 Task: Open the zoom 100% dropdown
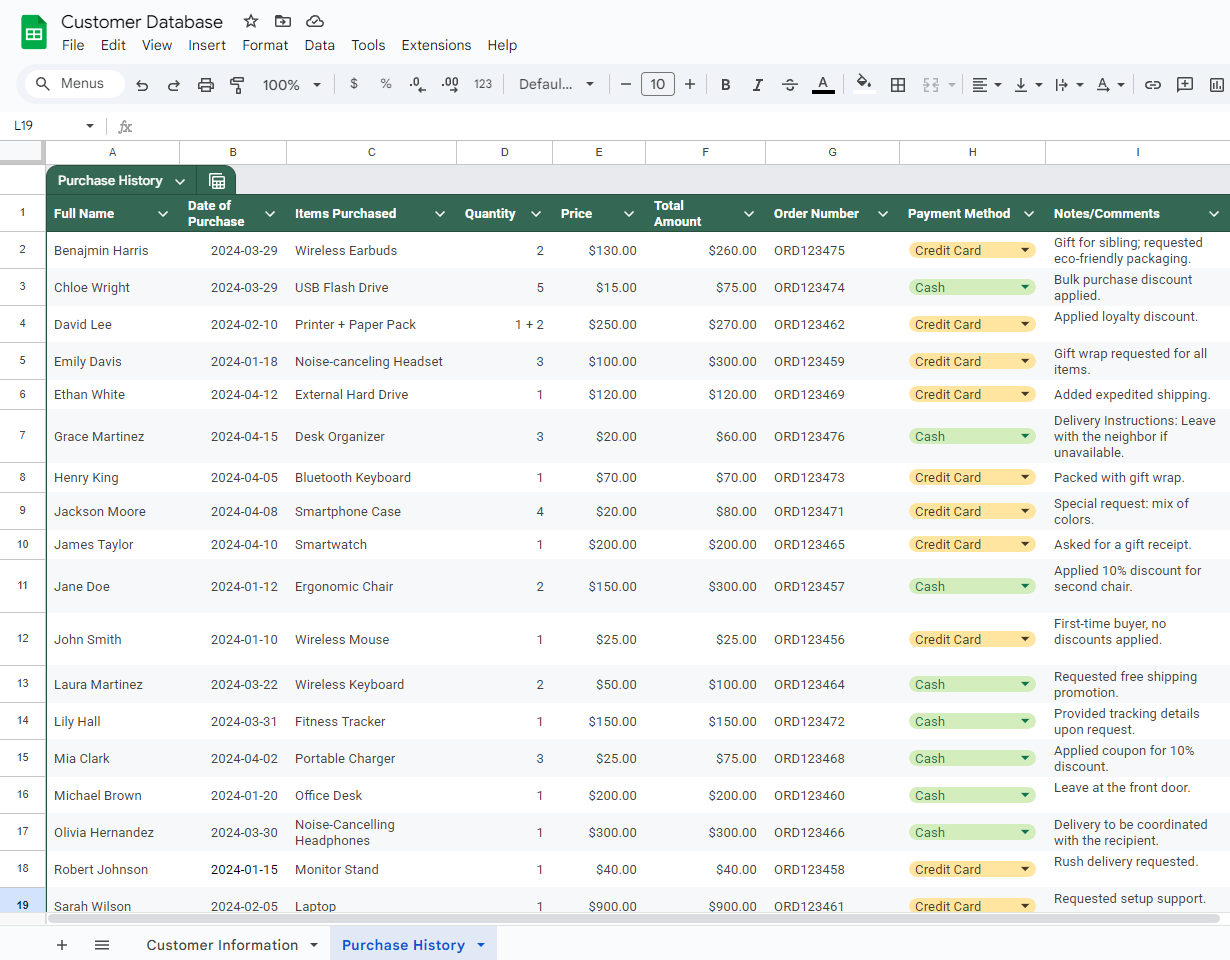(x=292, y=85)
